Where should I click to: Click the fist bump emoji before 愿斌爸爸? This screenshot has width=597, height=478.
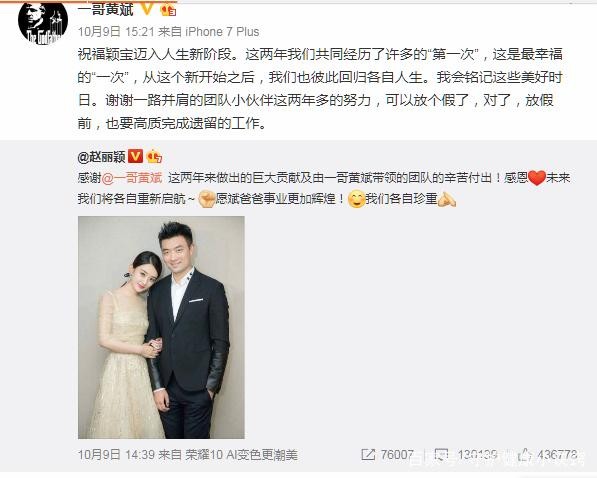[207, 199]
